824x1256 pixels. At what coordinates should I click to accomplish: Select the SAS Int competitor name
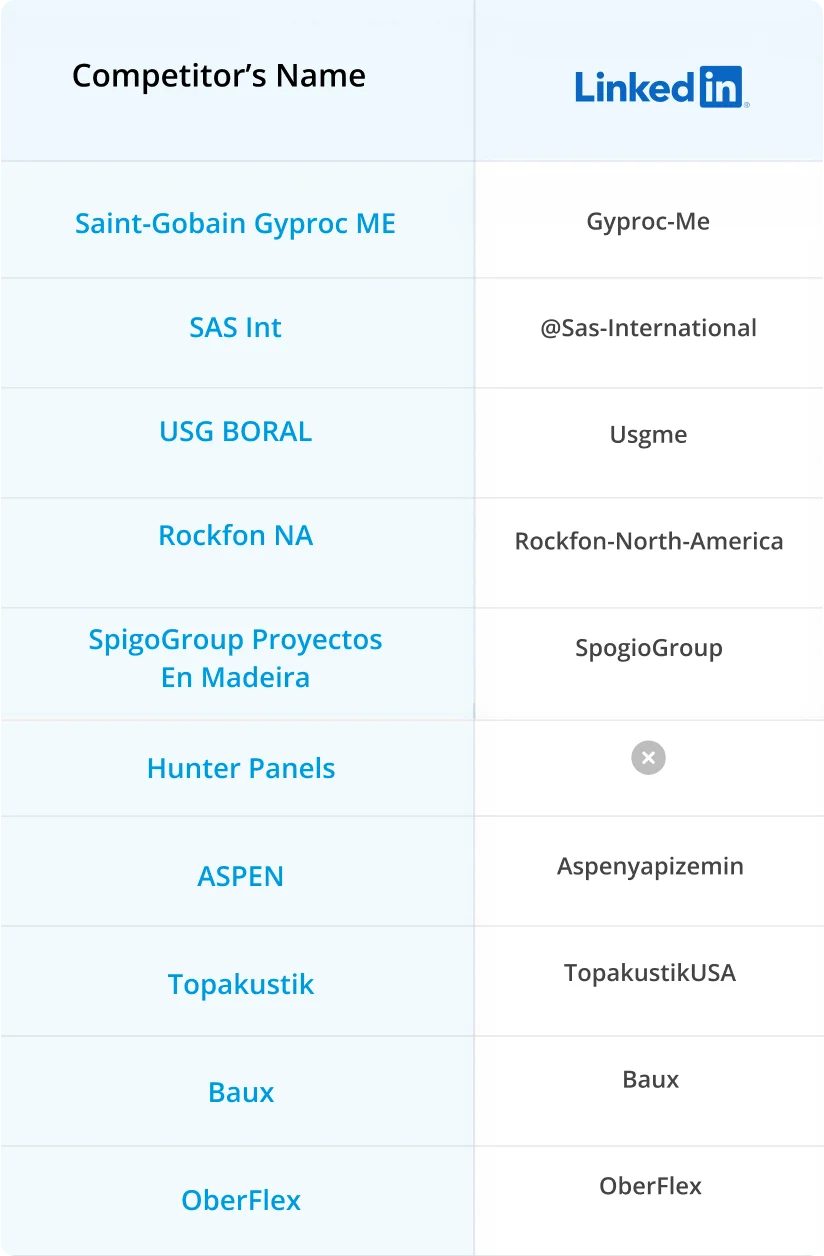coord(235,327)
